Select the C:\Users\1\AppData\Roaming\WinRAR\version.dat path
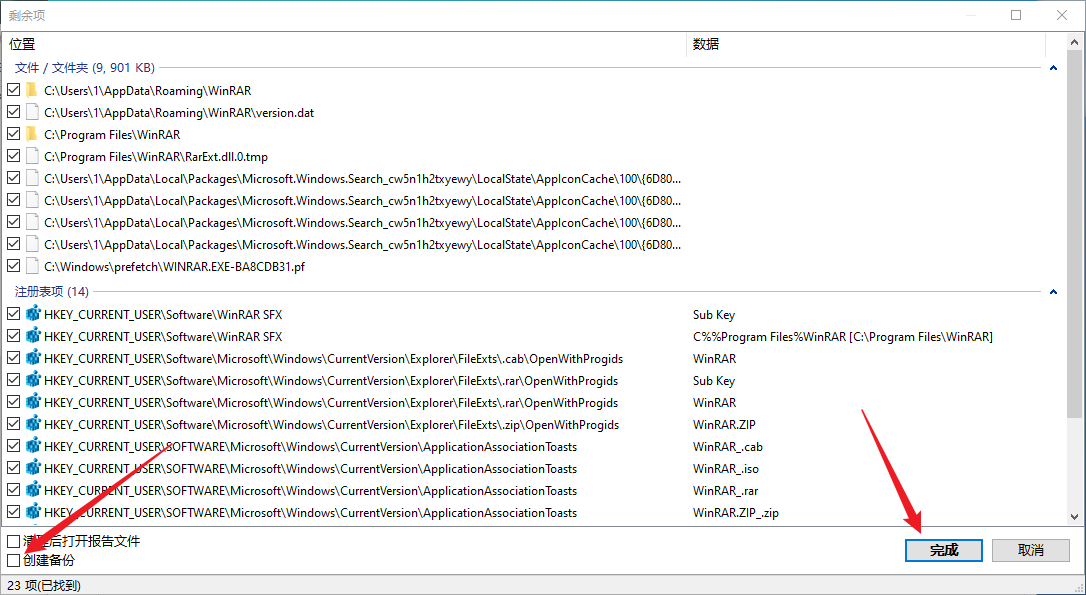 coord(179,112)
